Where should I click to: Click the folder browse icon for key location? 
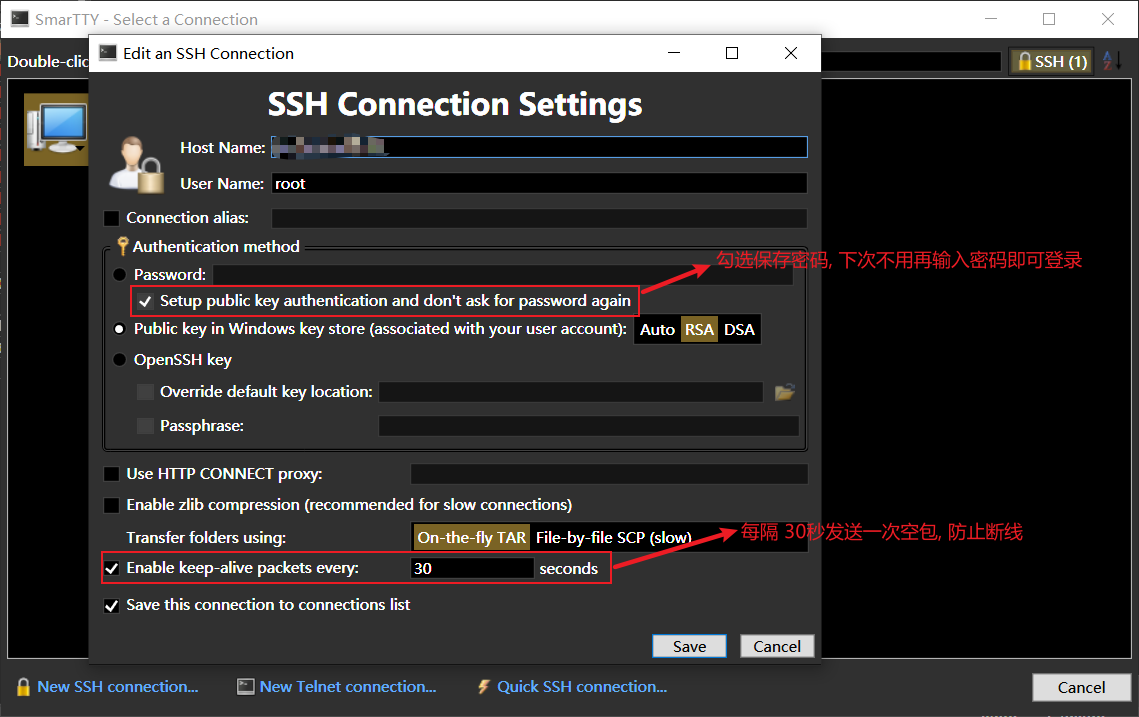pos(784,391)
